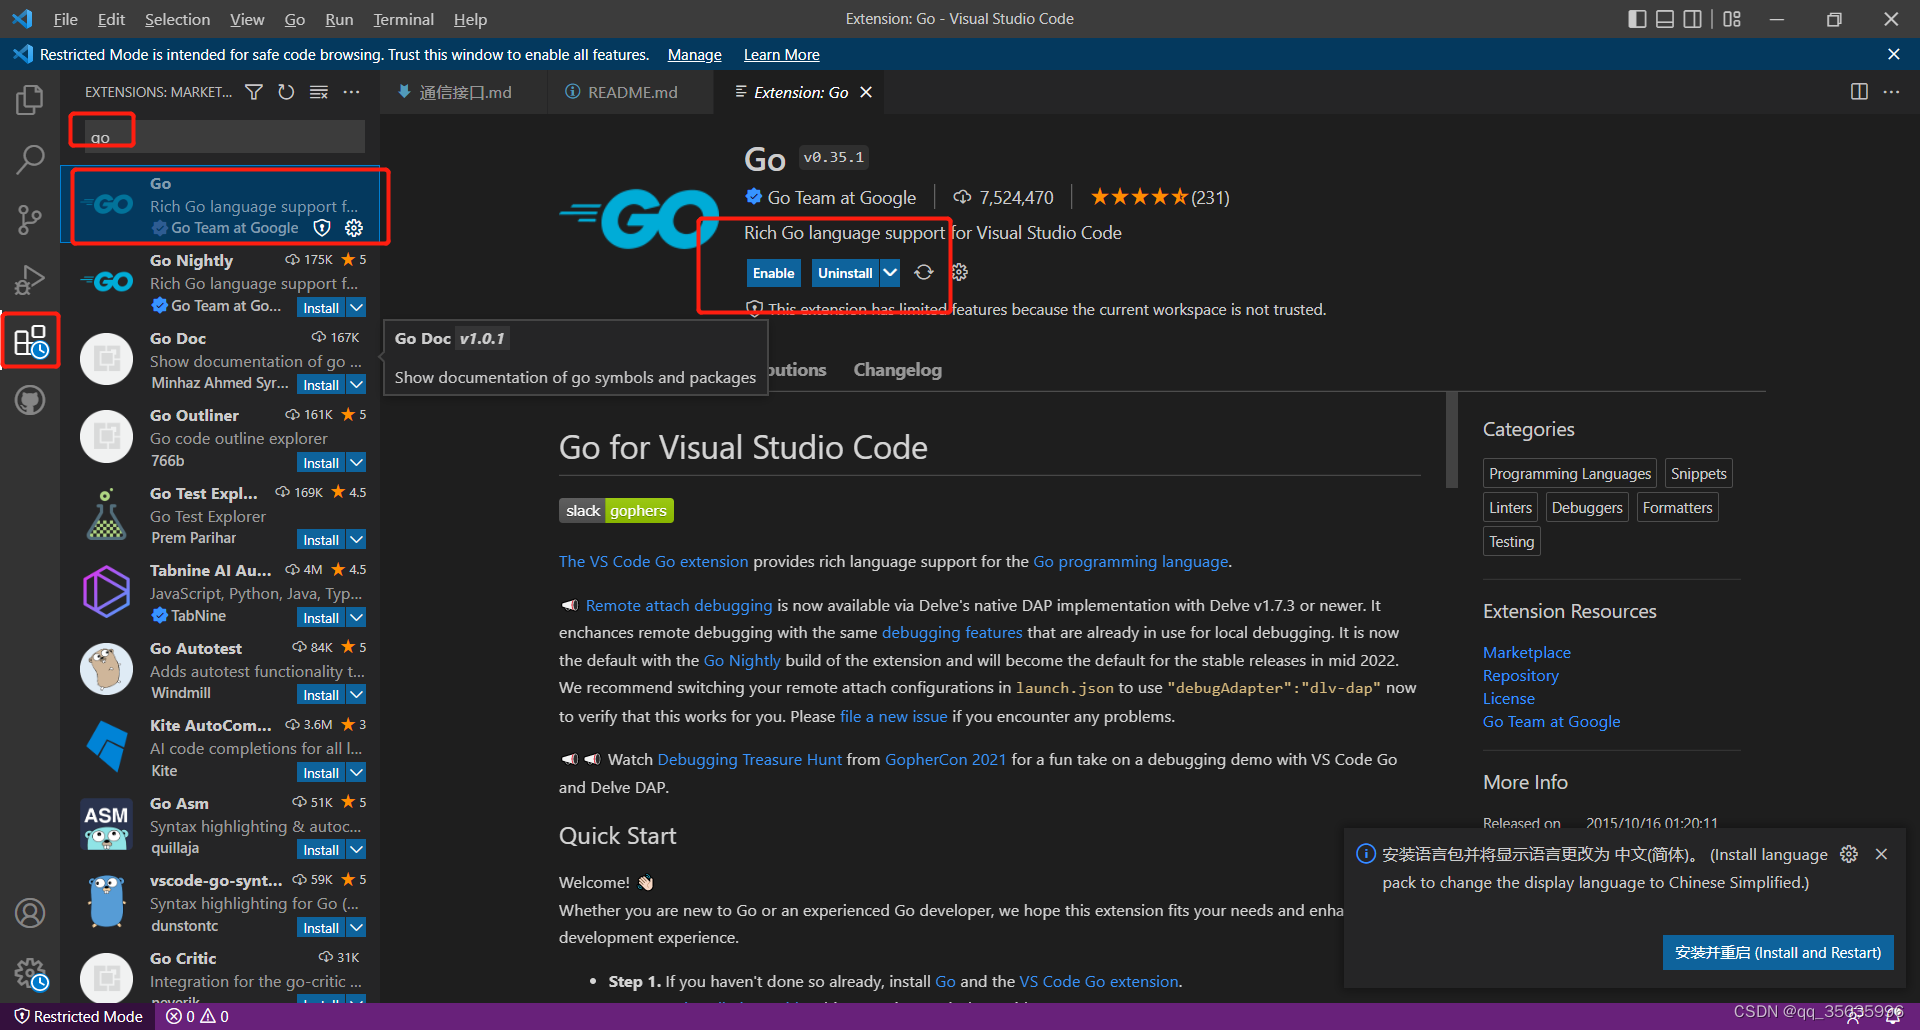Open manage gear on Go extension page

click(959, 272)
